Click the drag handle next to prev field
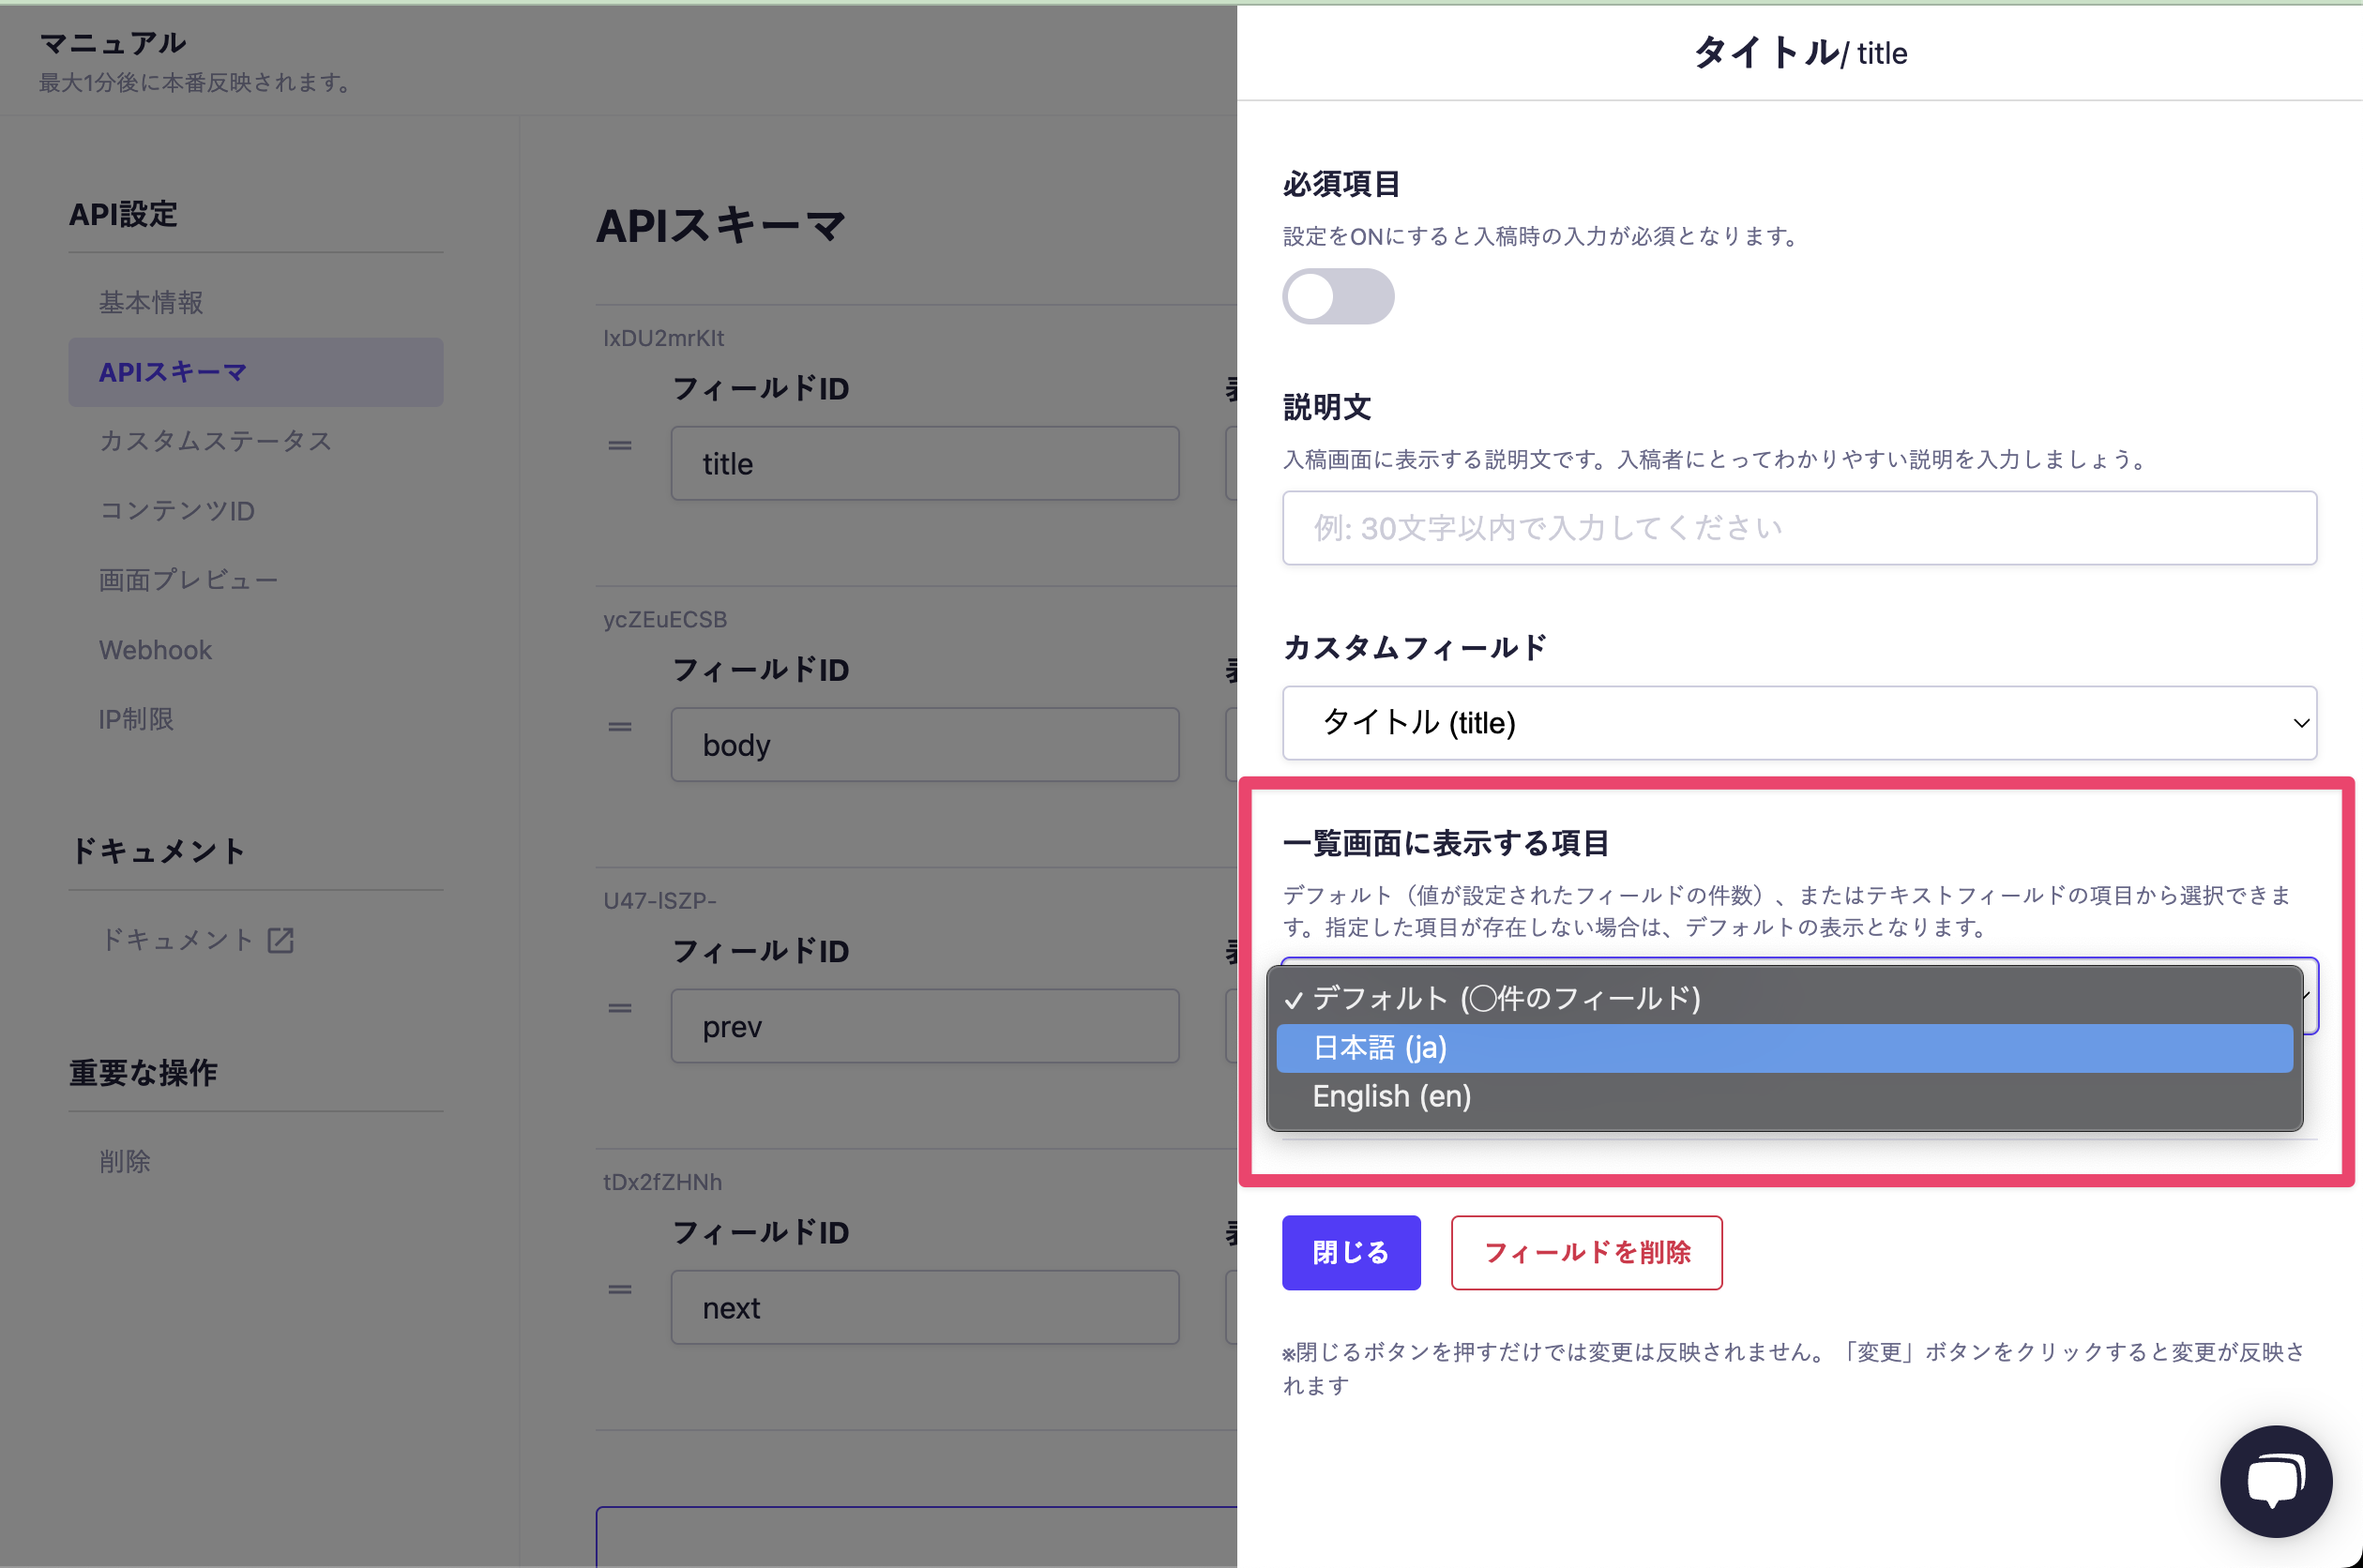The image size is (2363, 1568). point(620,1008)
